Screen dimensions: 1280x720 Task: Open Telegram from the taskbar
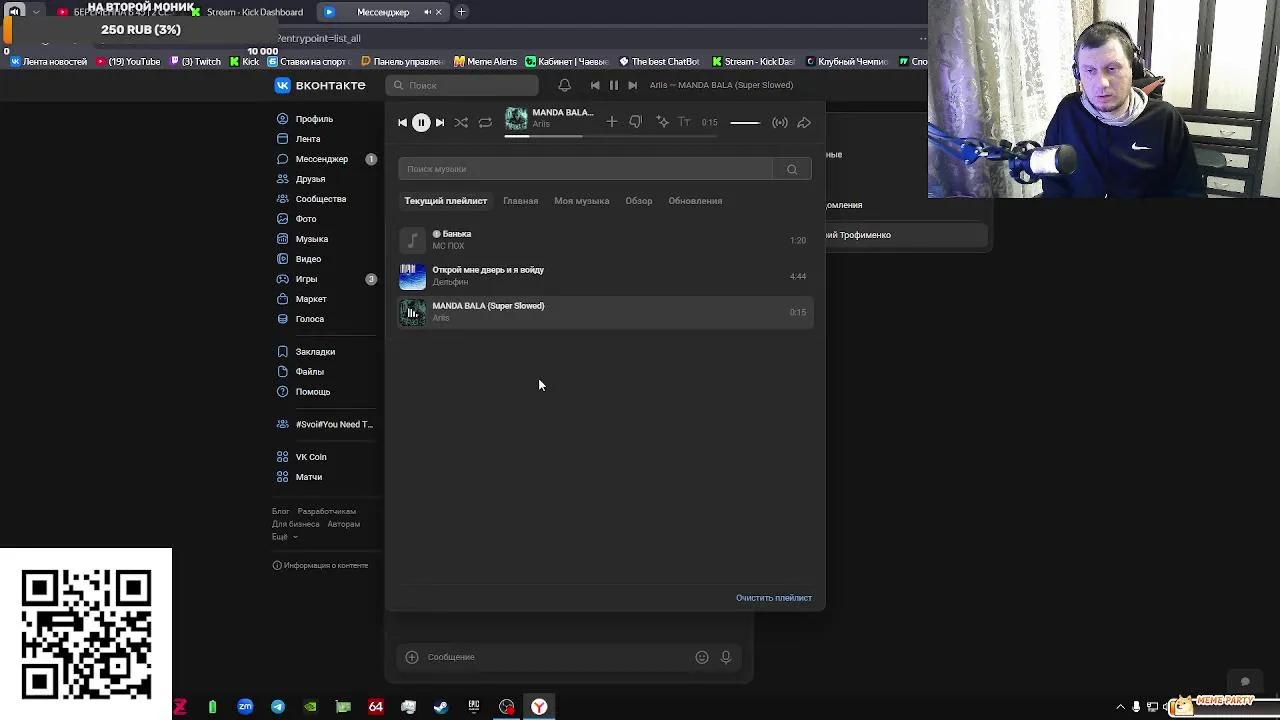[277, 708]
